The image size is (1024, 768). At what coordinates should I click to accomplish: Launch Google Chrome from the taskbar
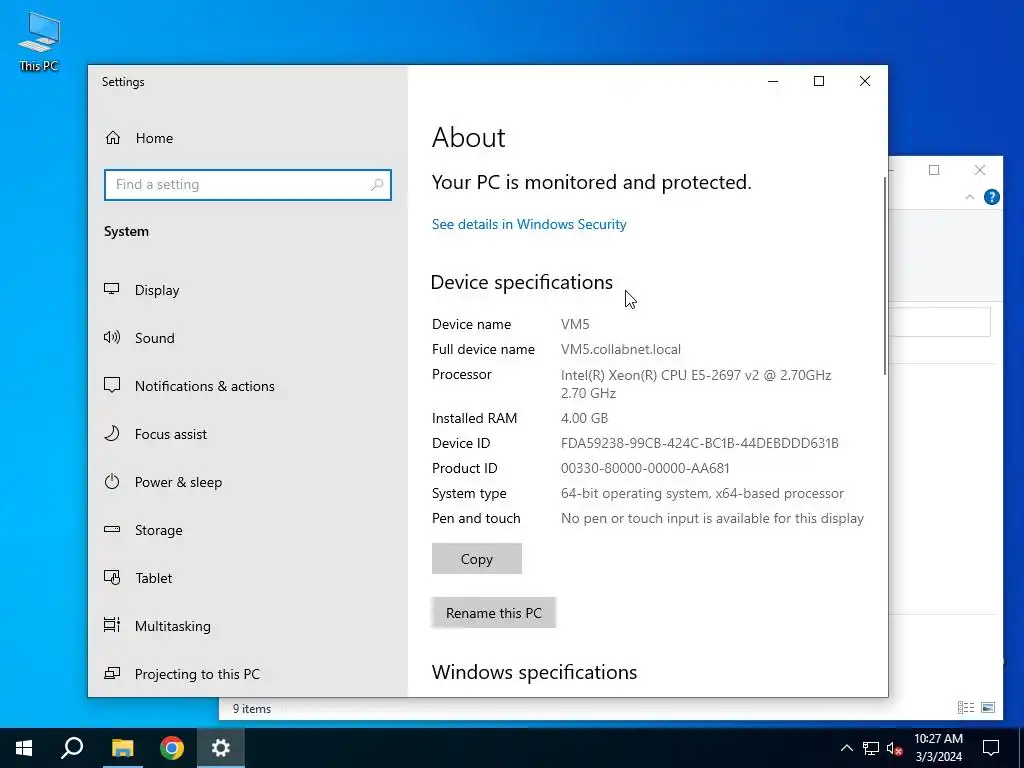pos(172,748)
